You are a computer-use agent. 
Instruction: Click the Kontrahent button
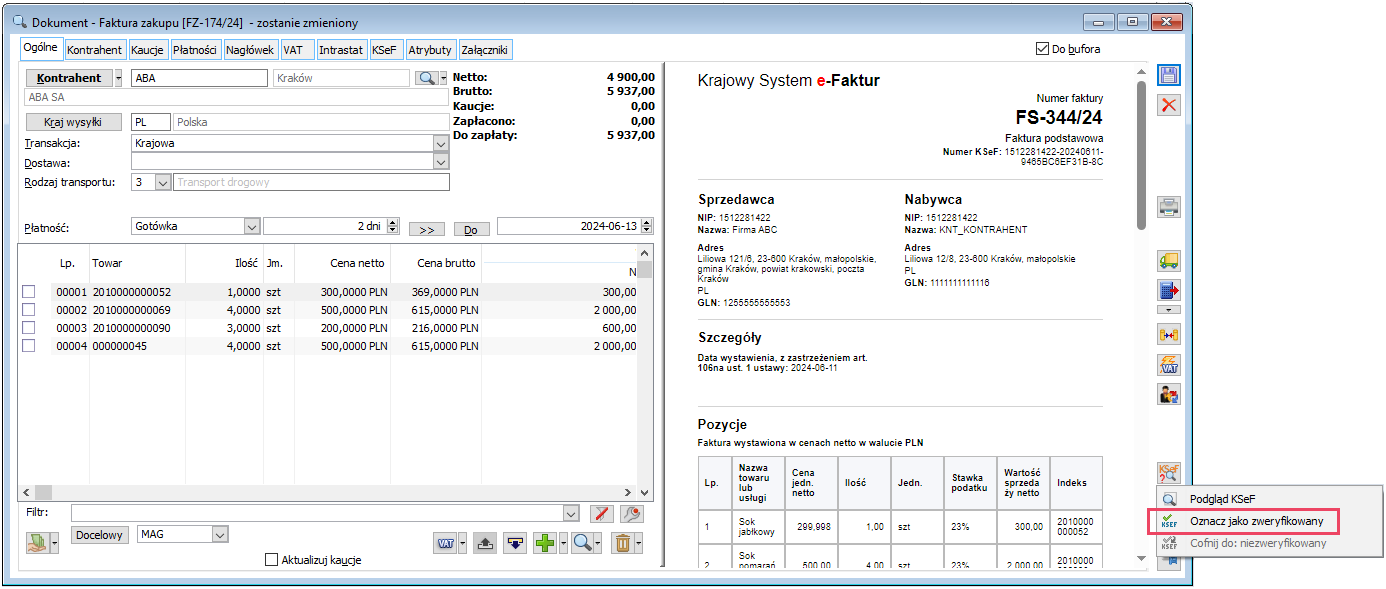(69, 78)
